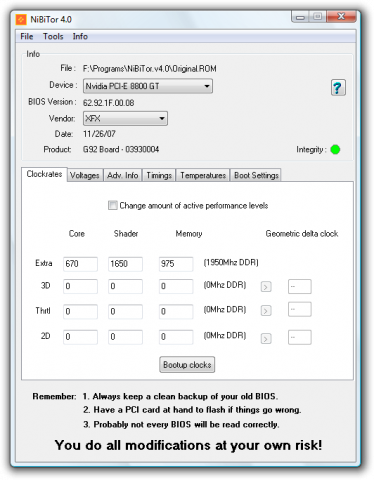Image resolution: width=374 pixels, height=480 pixels.
Task: Click the arrow button in the 3D row
Action: (266, 286)
